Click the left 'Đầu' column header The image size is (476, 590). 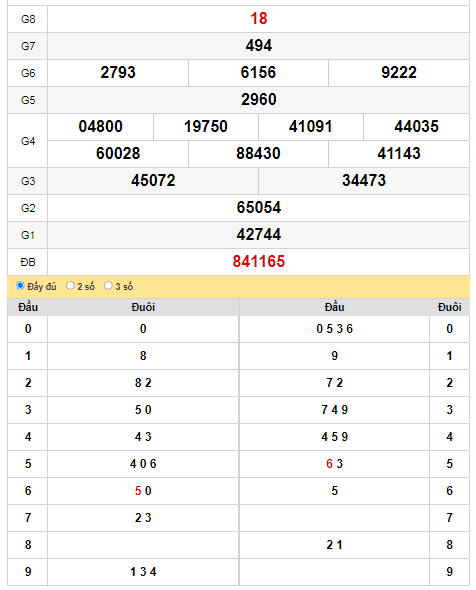point(28,307)
